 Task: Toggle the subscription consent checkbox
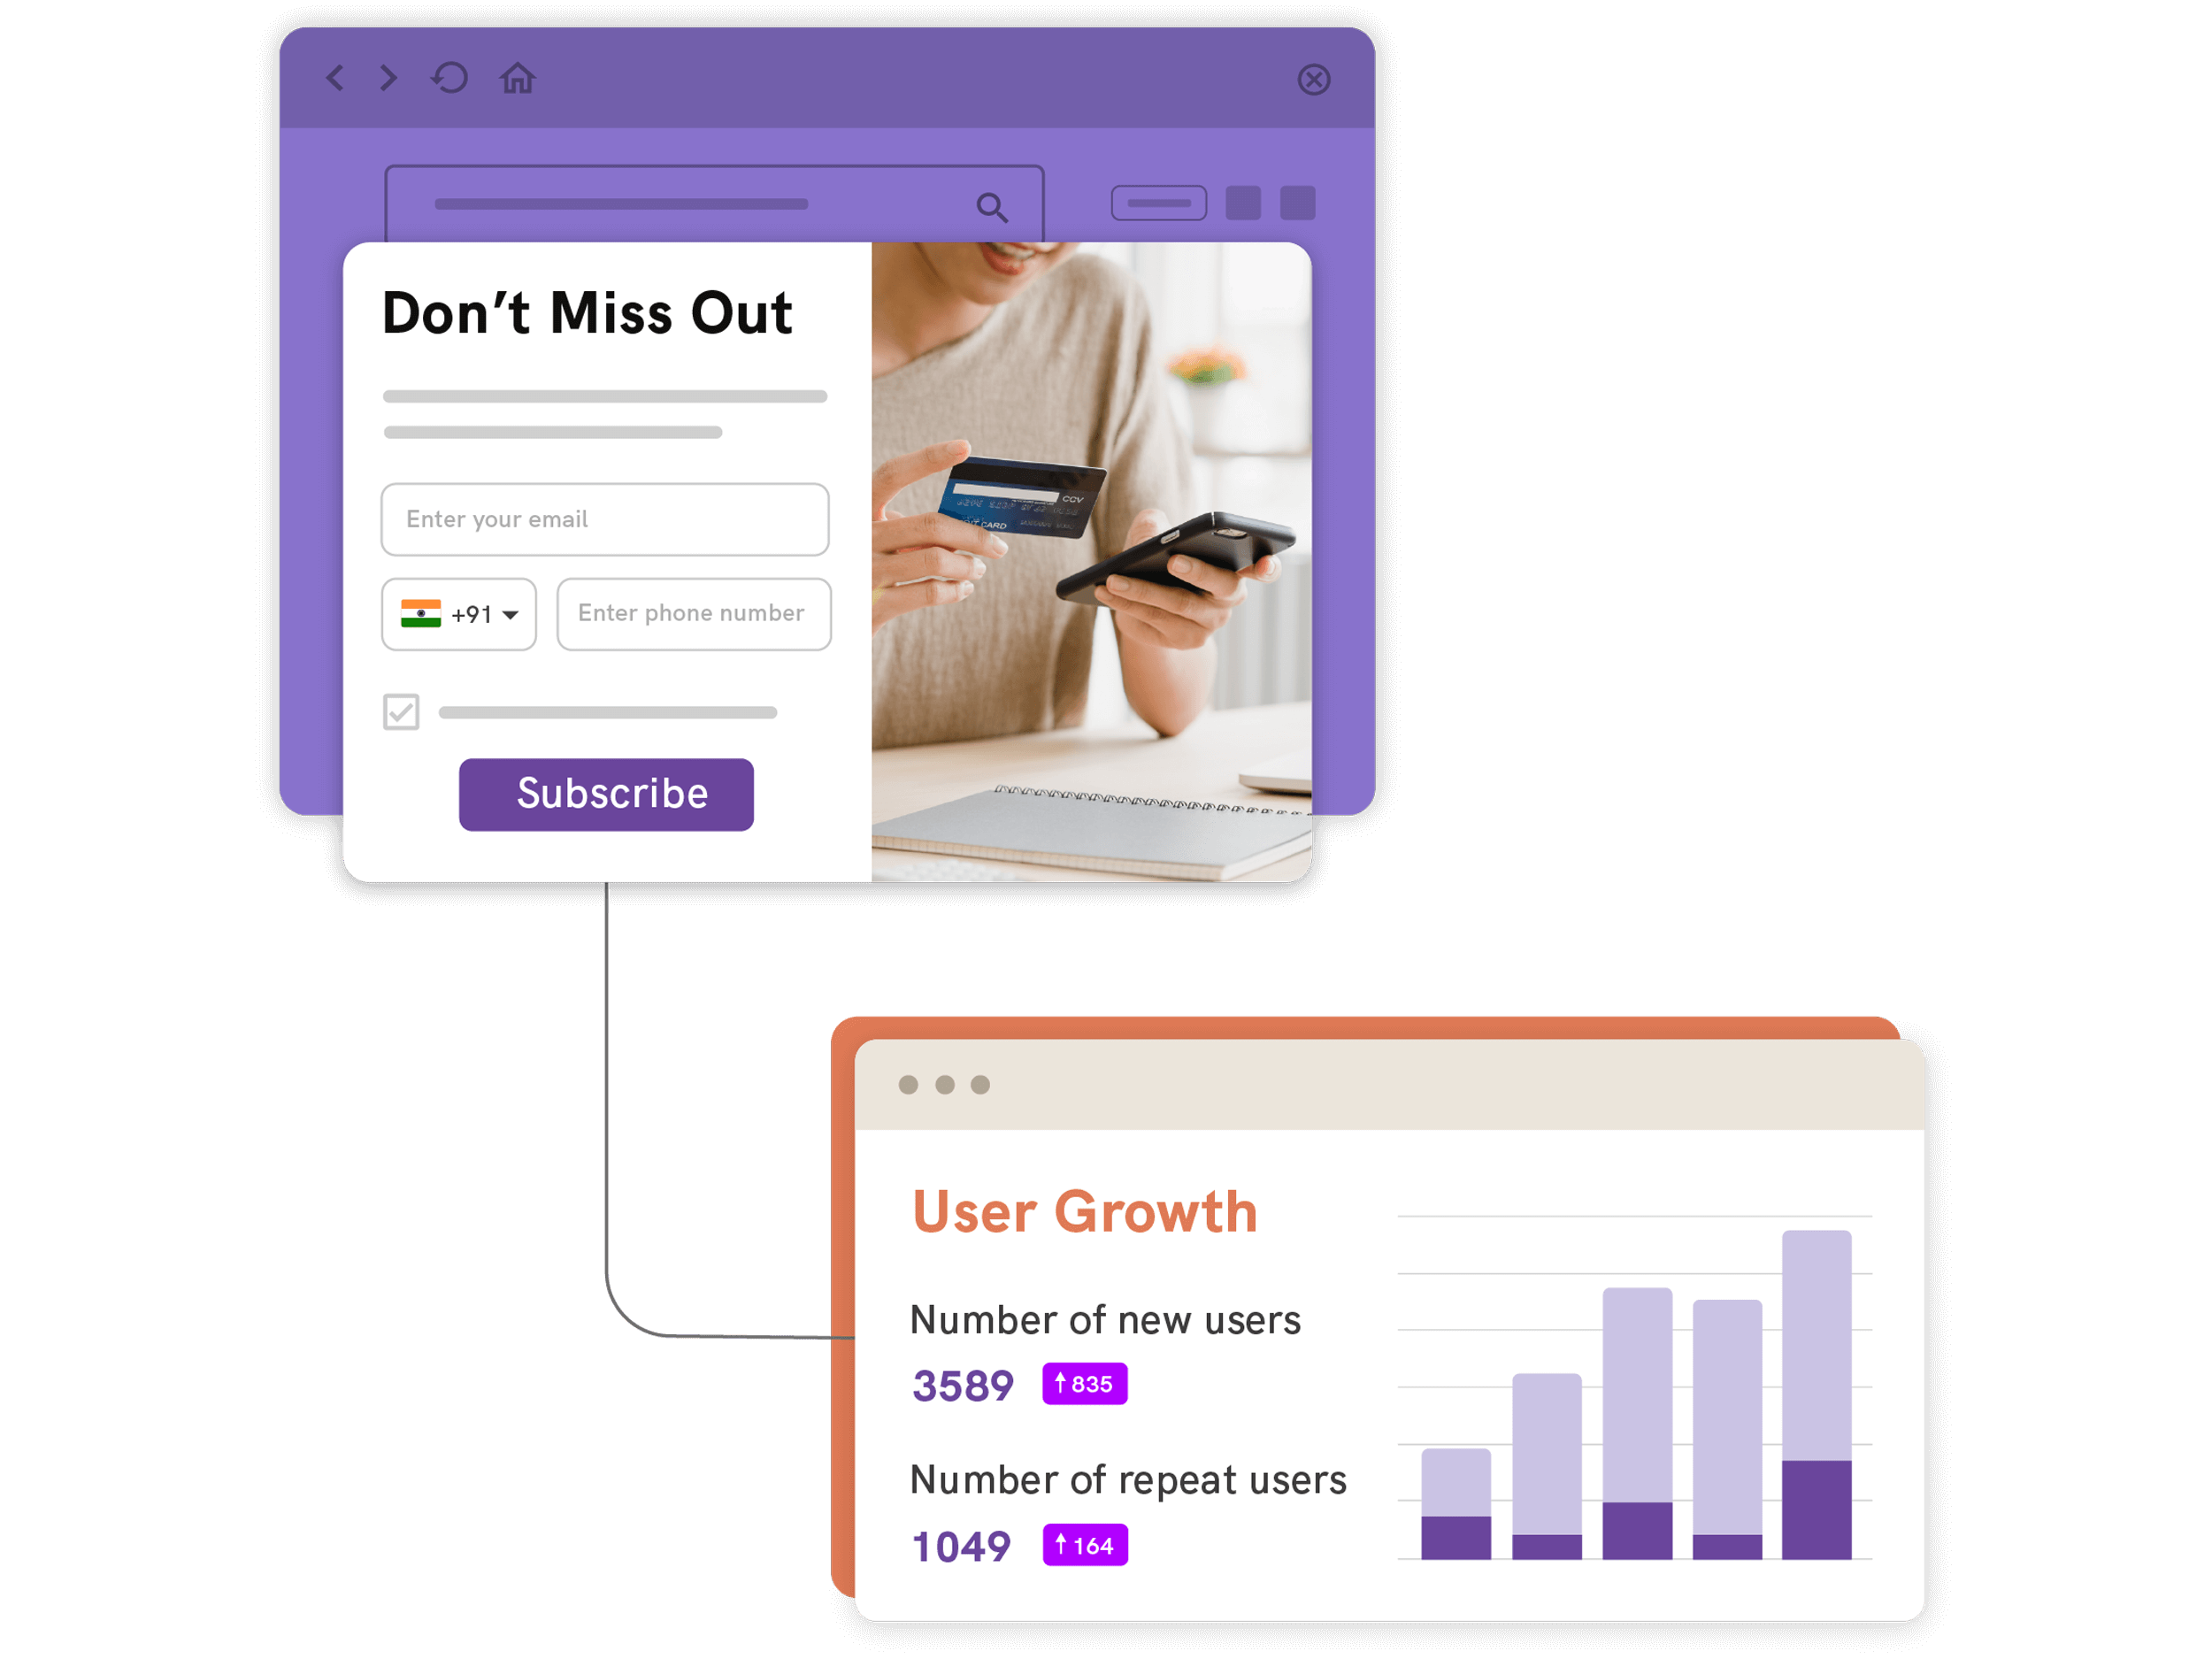404,711
